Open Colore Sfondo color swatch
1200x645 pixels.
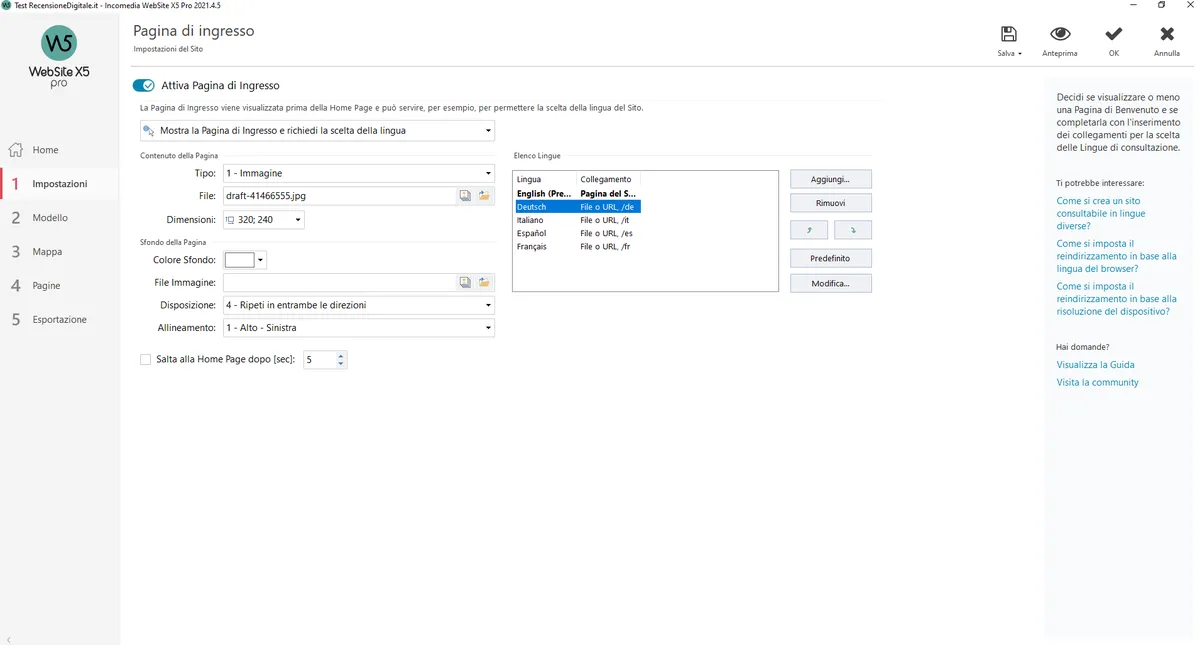pyautogui.click(x=245, y=260)
